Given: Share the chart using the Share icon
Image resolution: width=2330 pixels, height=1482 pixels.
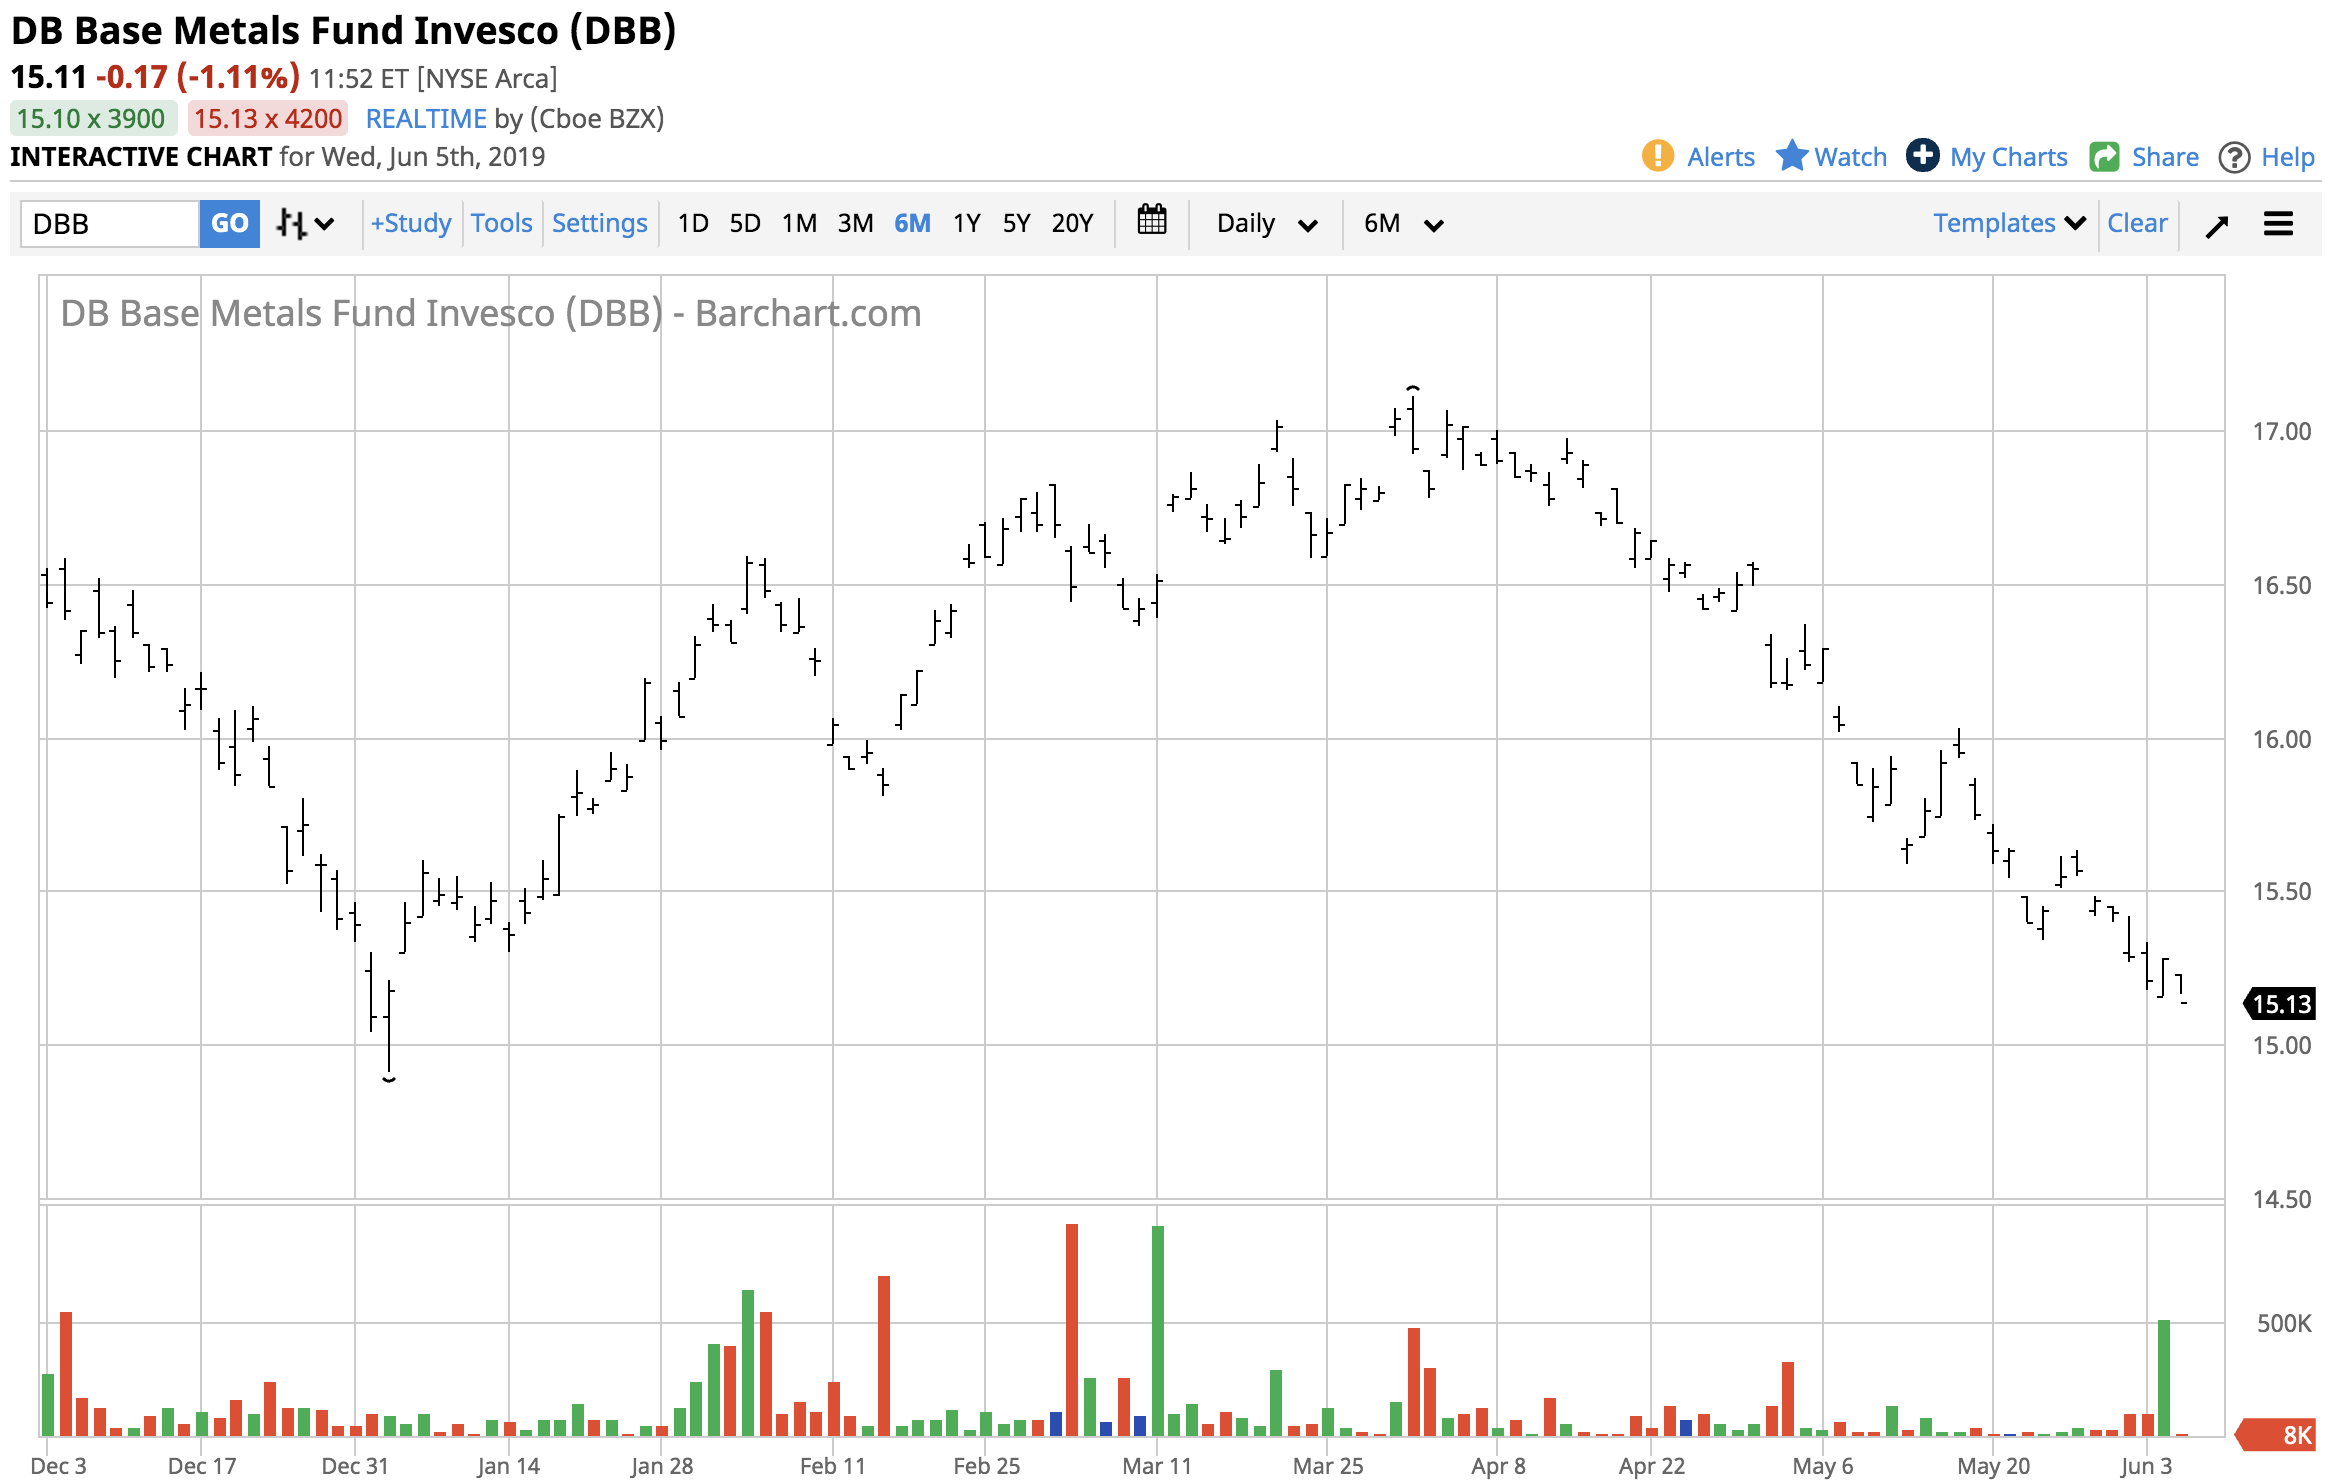Looking at the screenshot, I should 2107,157.
